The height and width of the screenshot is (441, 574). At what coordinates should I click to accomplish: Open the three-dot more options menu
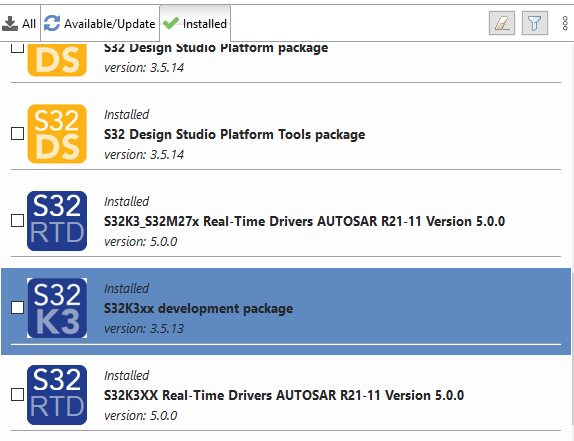[565, 23]
